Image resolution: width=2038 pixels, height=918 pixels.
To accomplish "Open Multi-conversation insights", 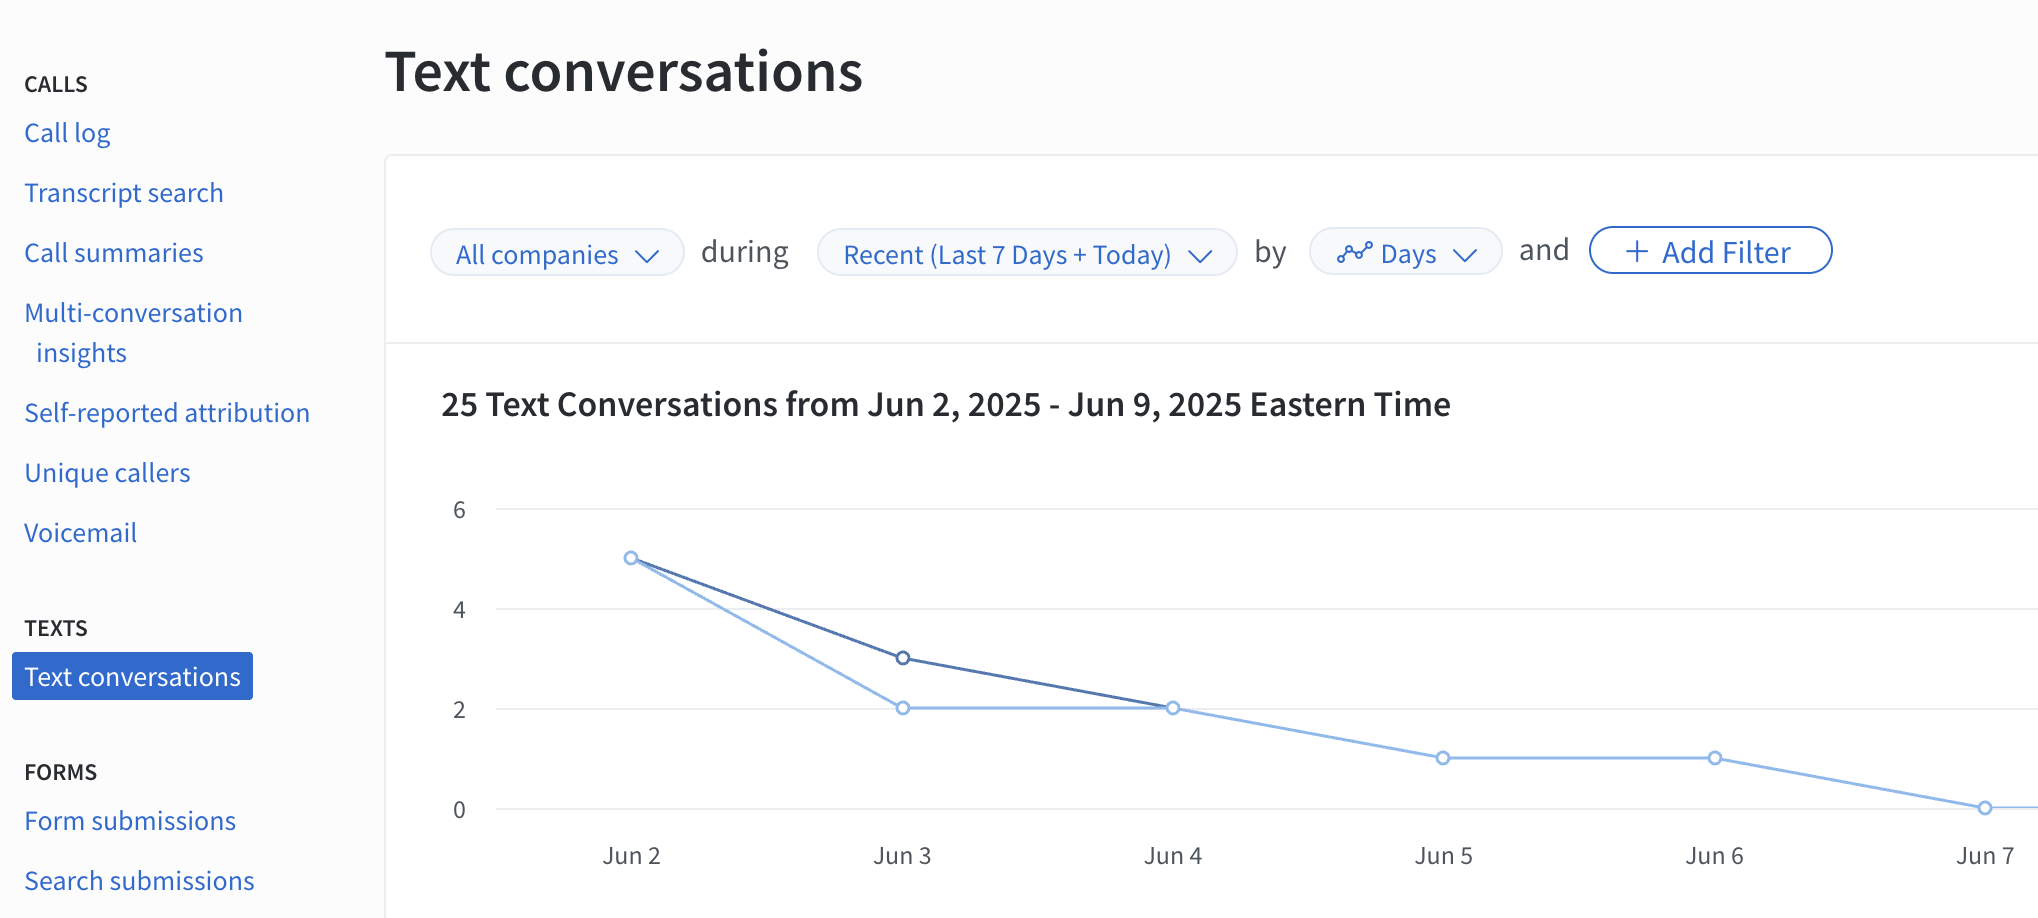I will [133, 332].
